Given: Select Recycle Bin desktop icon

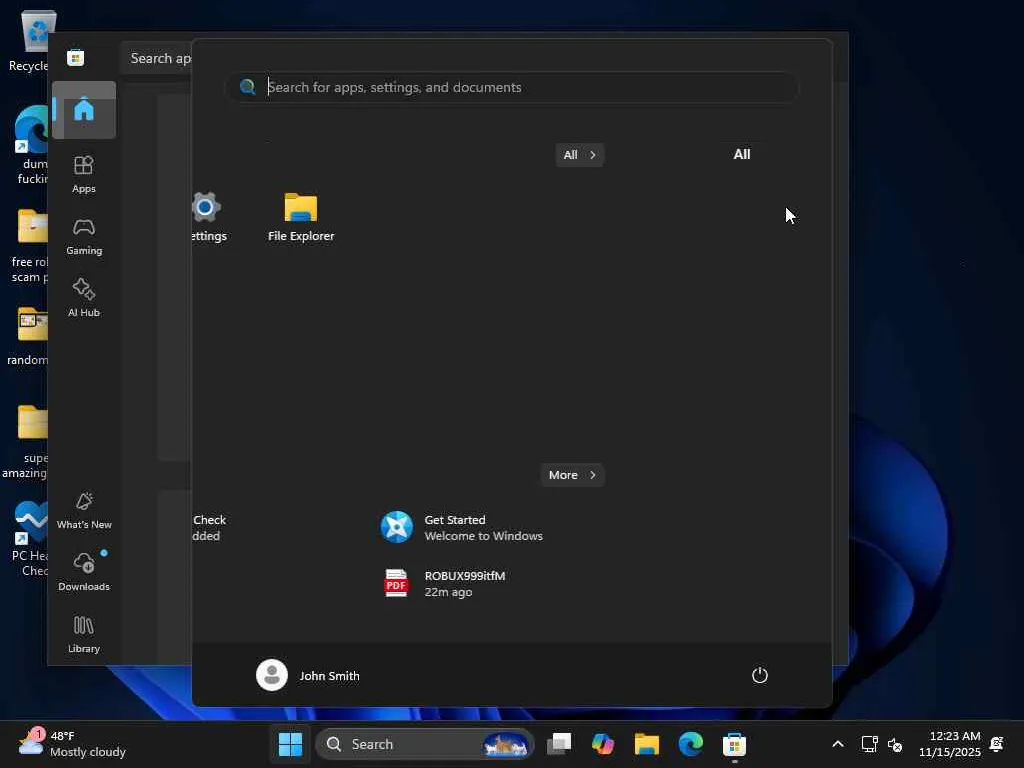Looking at the screenshot, I should (29, 40).
